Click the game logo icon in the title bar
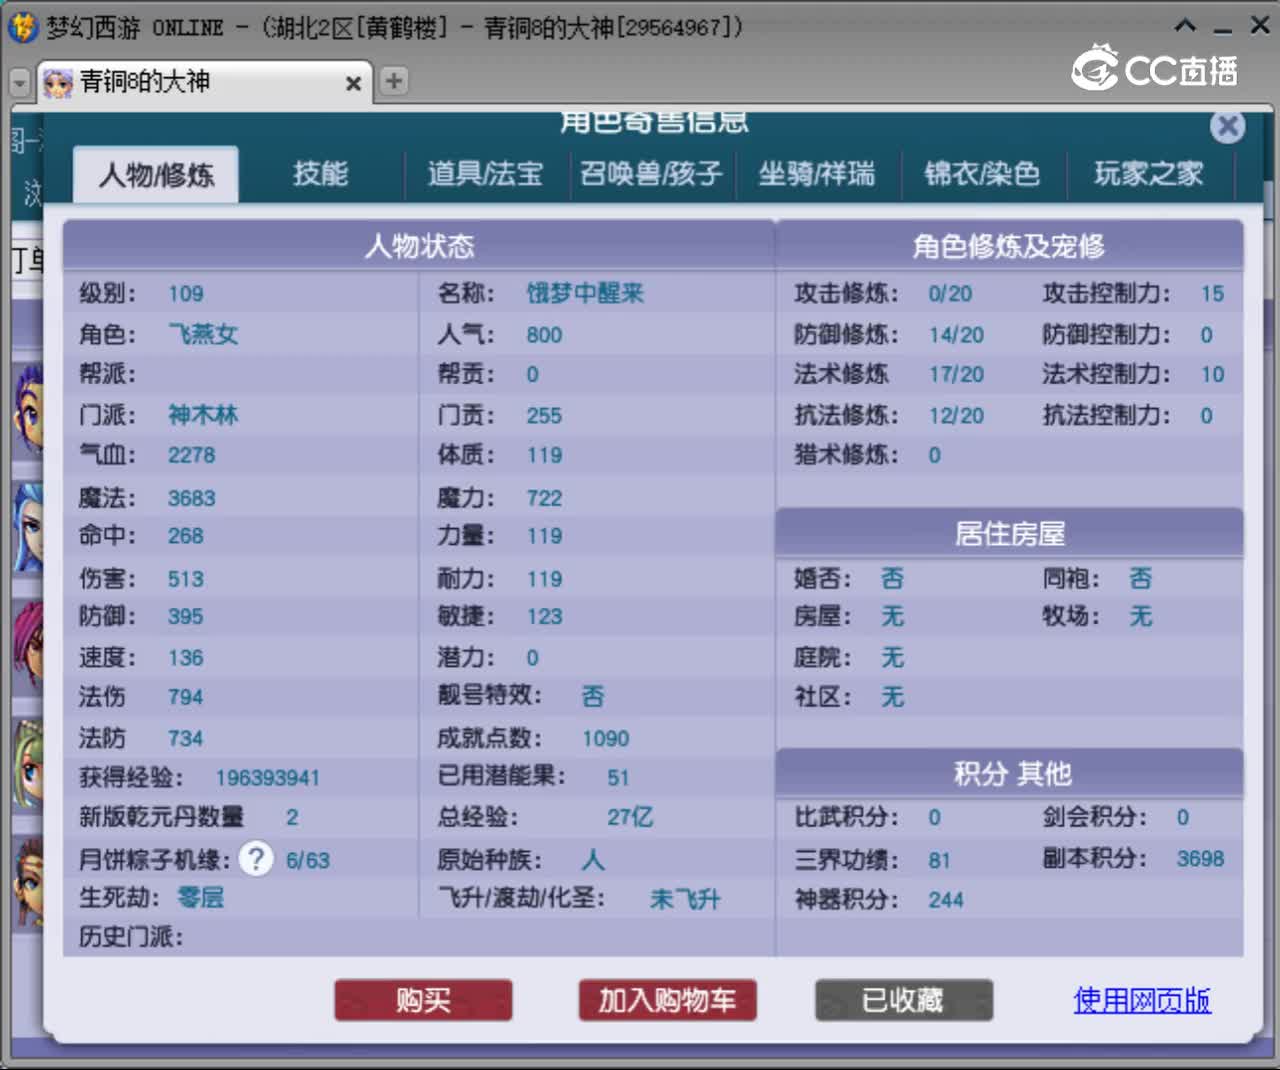This screenshot has width=1280, height=1070. click(x=23, y=27)
